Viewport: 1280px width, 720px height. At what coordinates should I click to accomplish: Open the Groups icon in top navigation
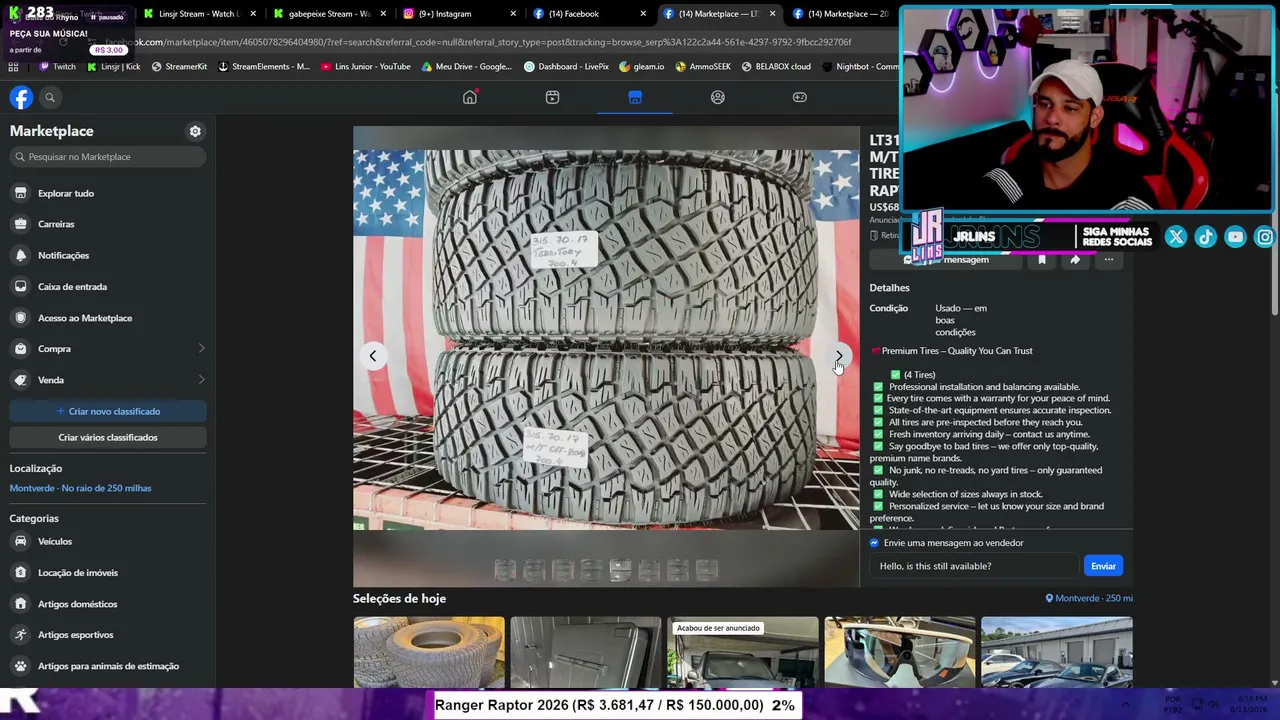pos(717,97)
